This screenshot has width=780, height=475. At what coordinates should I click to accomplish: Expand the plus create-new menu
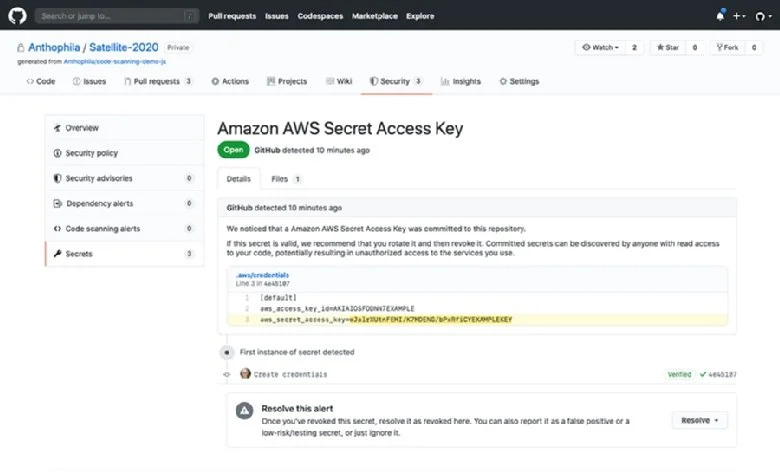[739, 16]
